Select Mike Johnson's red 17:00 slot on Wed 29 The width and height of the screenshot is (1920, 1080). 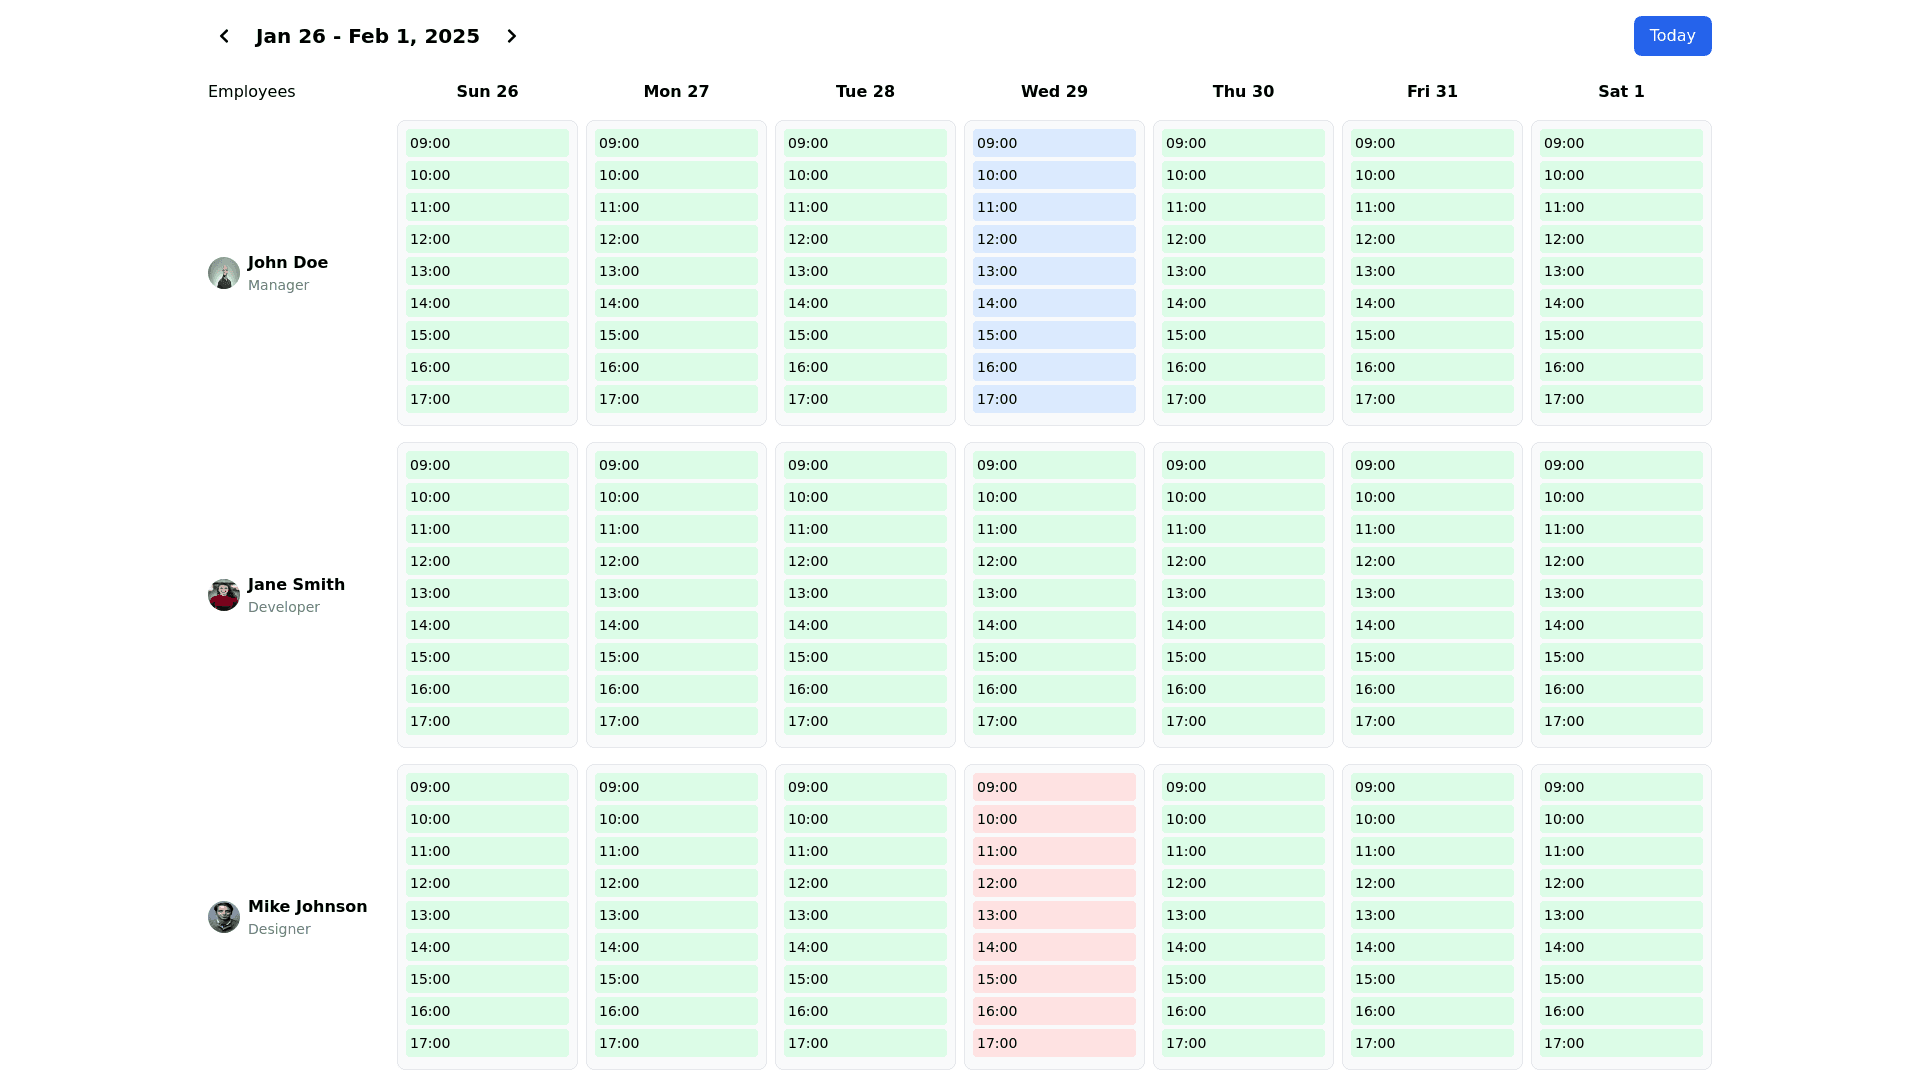coord(1054,1043)
